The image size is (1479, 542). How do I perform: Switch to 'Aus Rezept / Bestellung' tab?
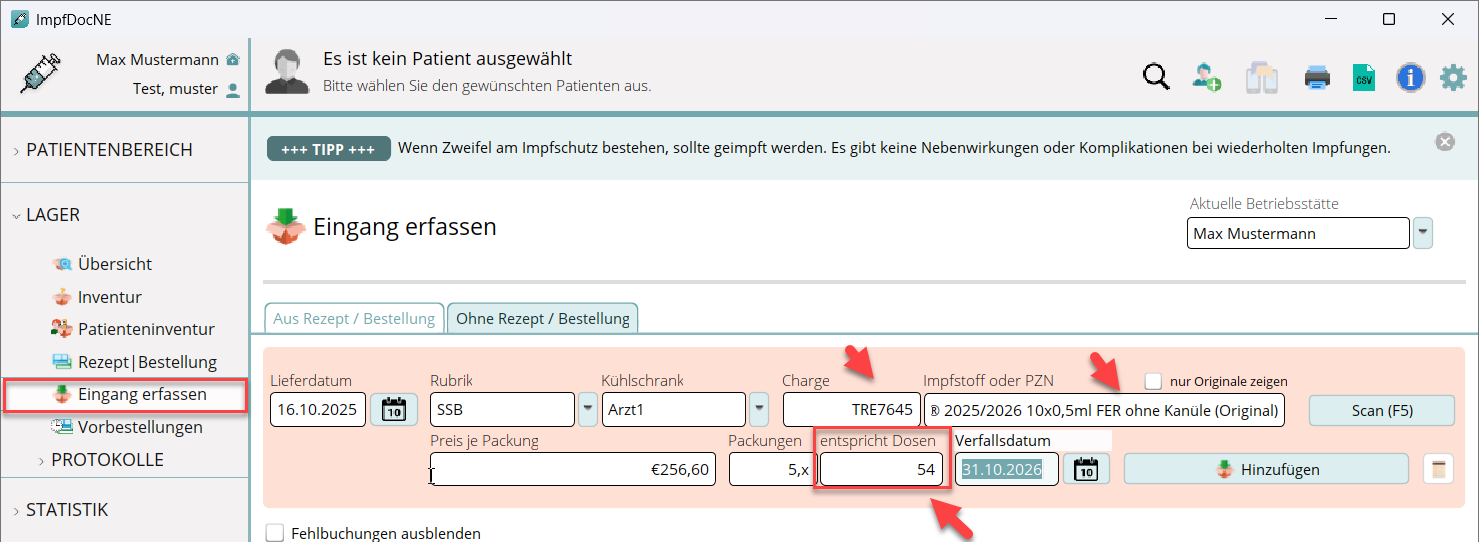tap(354, 319)
